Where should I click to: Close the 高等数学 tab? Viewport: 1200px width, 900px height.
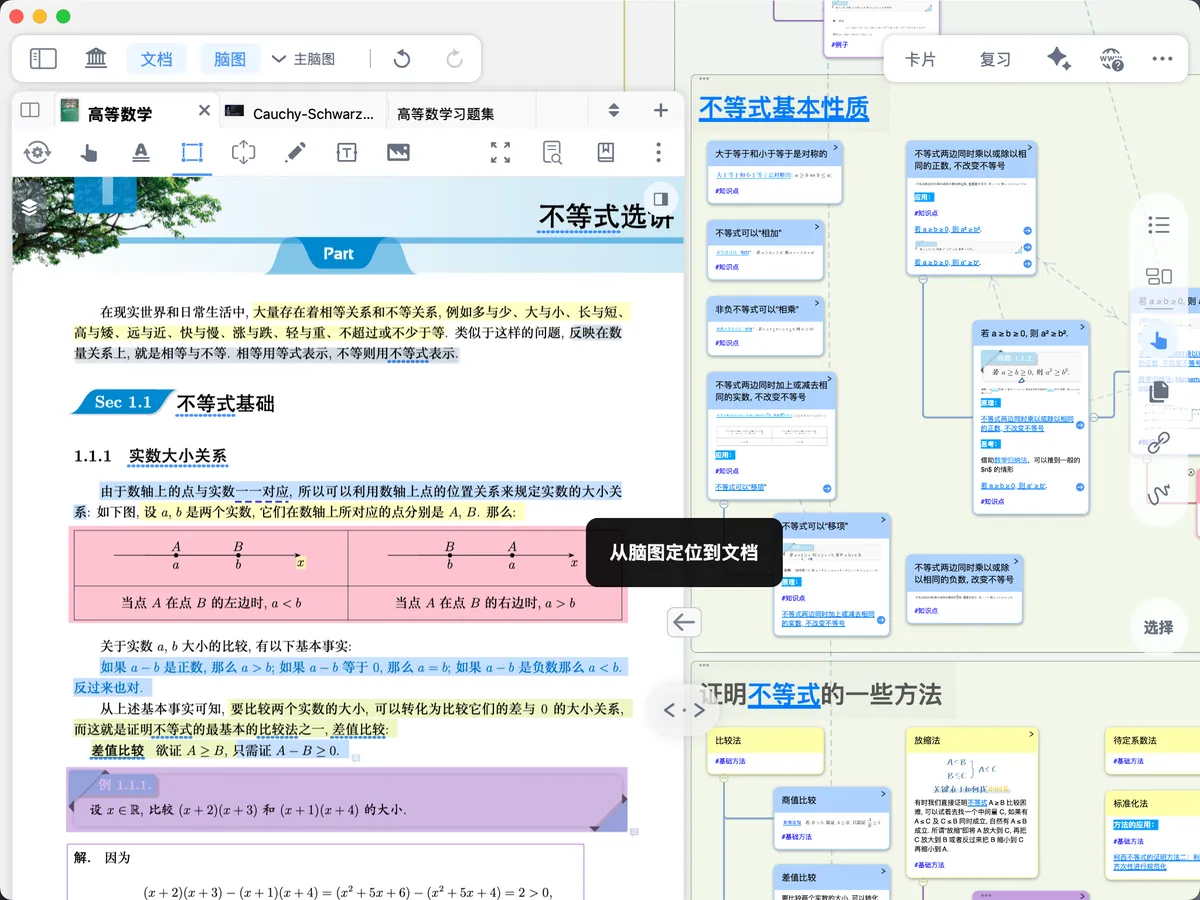coord(204,111)
